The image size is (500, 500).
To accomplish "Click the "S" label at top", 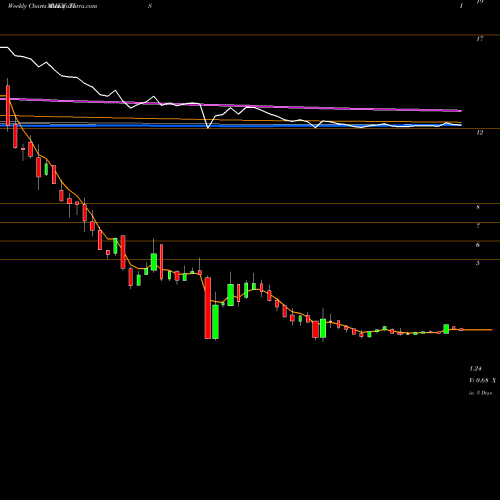I will 150,6.
